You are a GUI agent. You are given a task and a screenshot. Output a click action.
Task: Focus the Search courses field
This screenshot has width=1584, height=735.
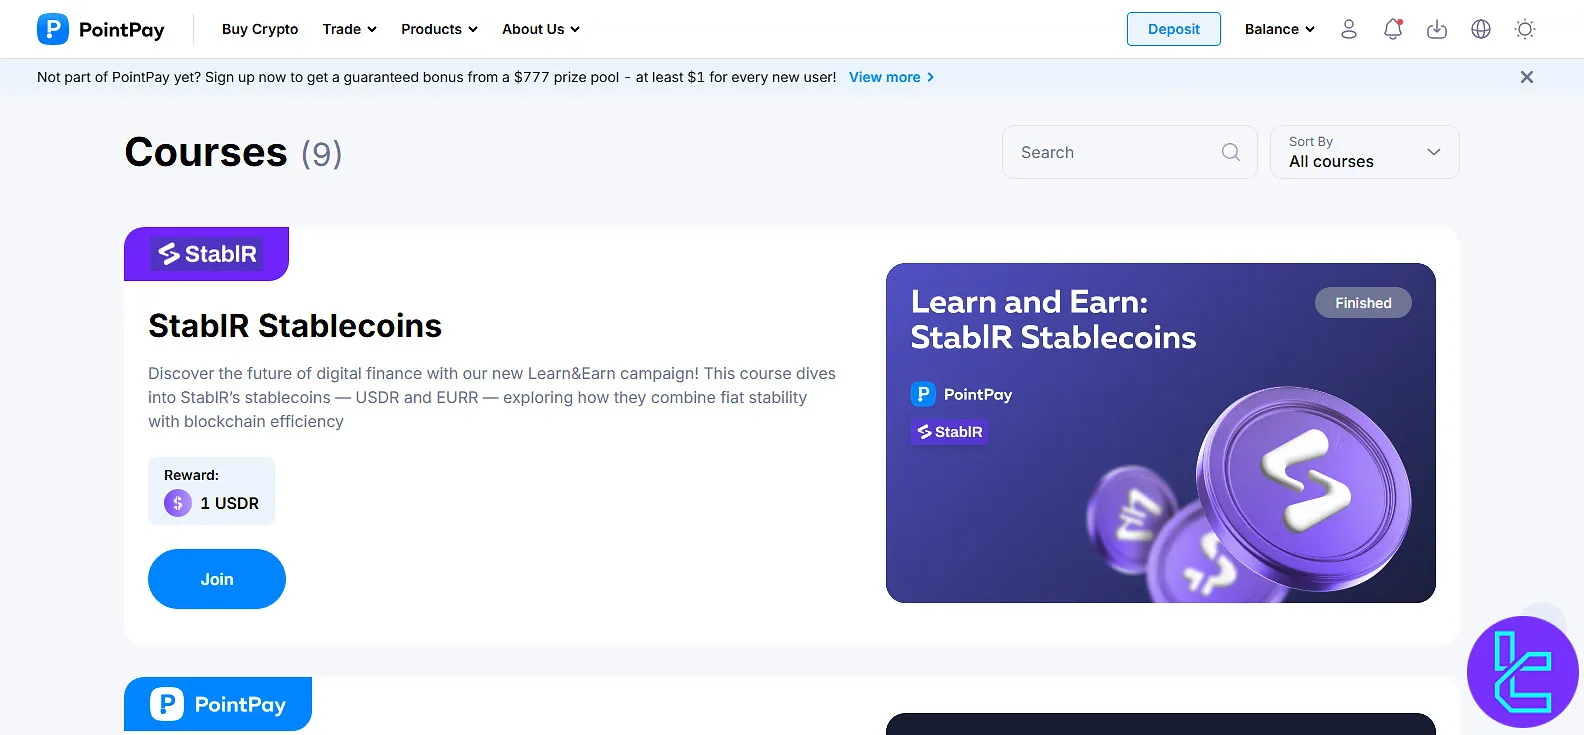[1130, 152]
